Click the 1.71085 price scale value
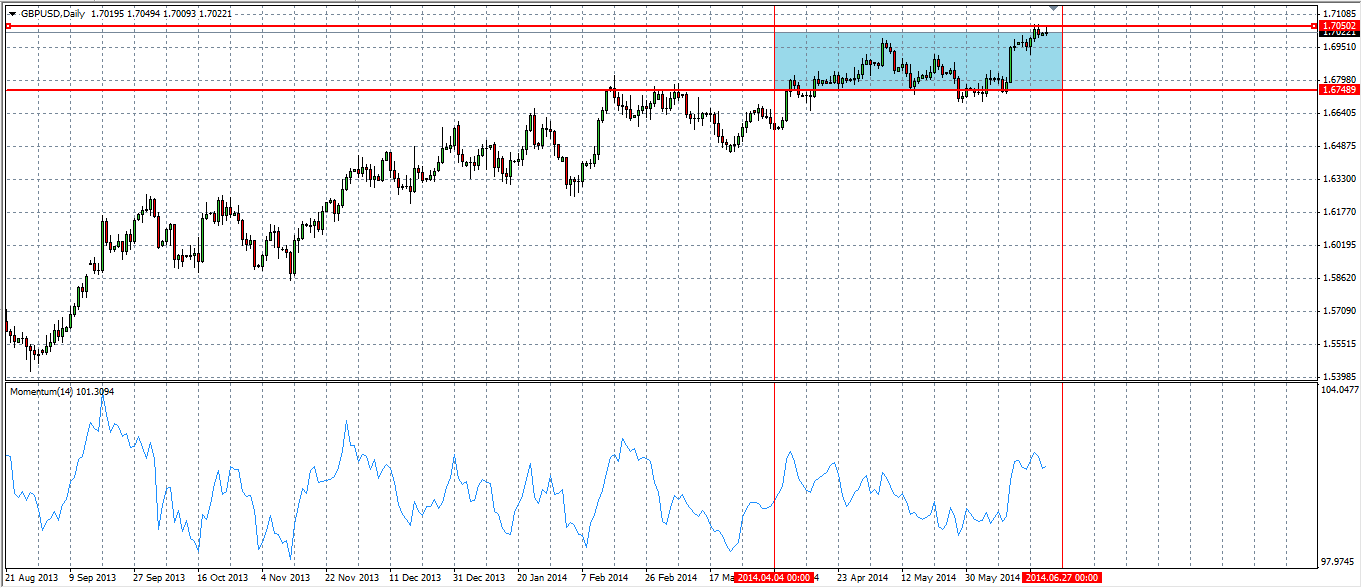 pos(1338,13)
